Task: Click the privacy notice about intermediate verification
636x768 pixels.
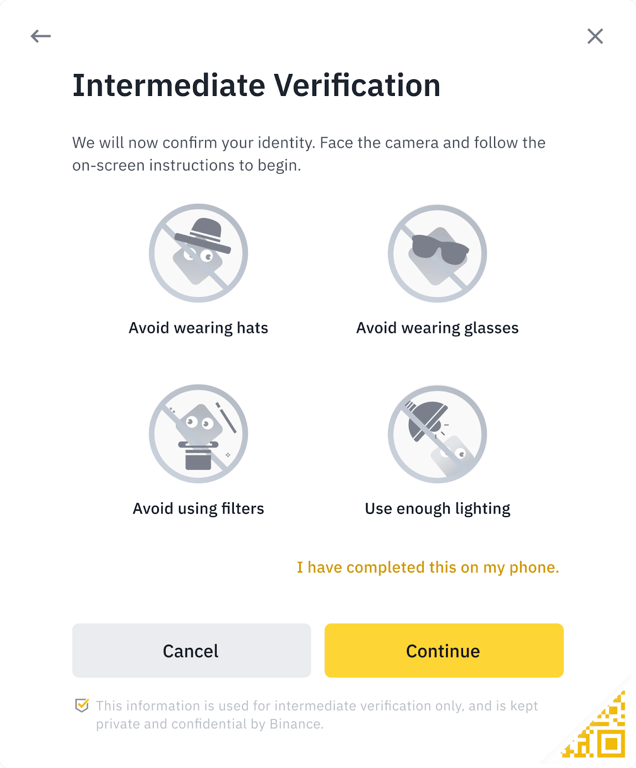Action: 316,706
